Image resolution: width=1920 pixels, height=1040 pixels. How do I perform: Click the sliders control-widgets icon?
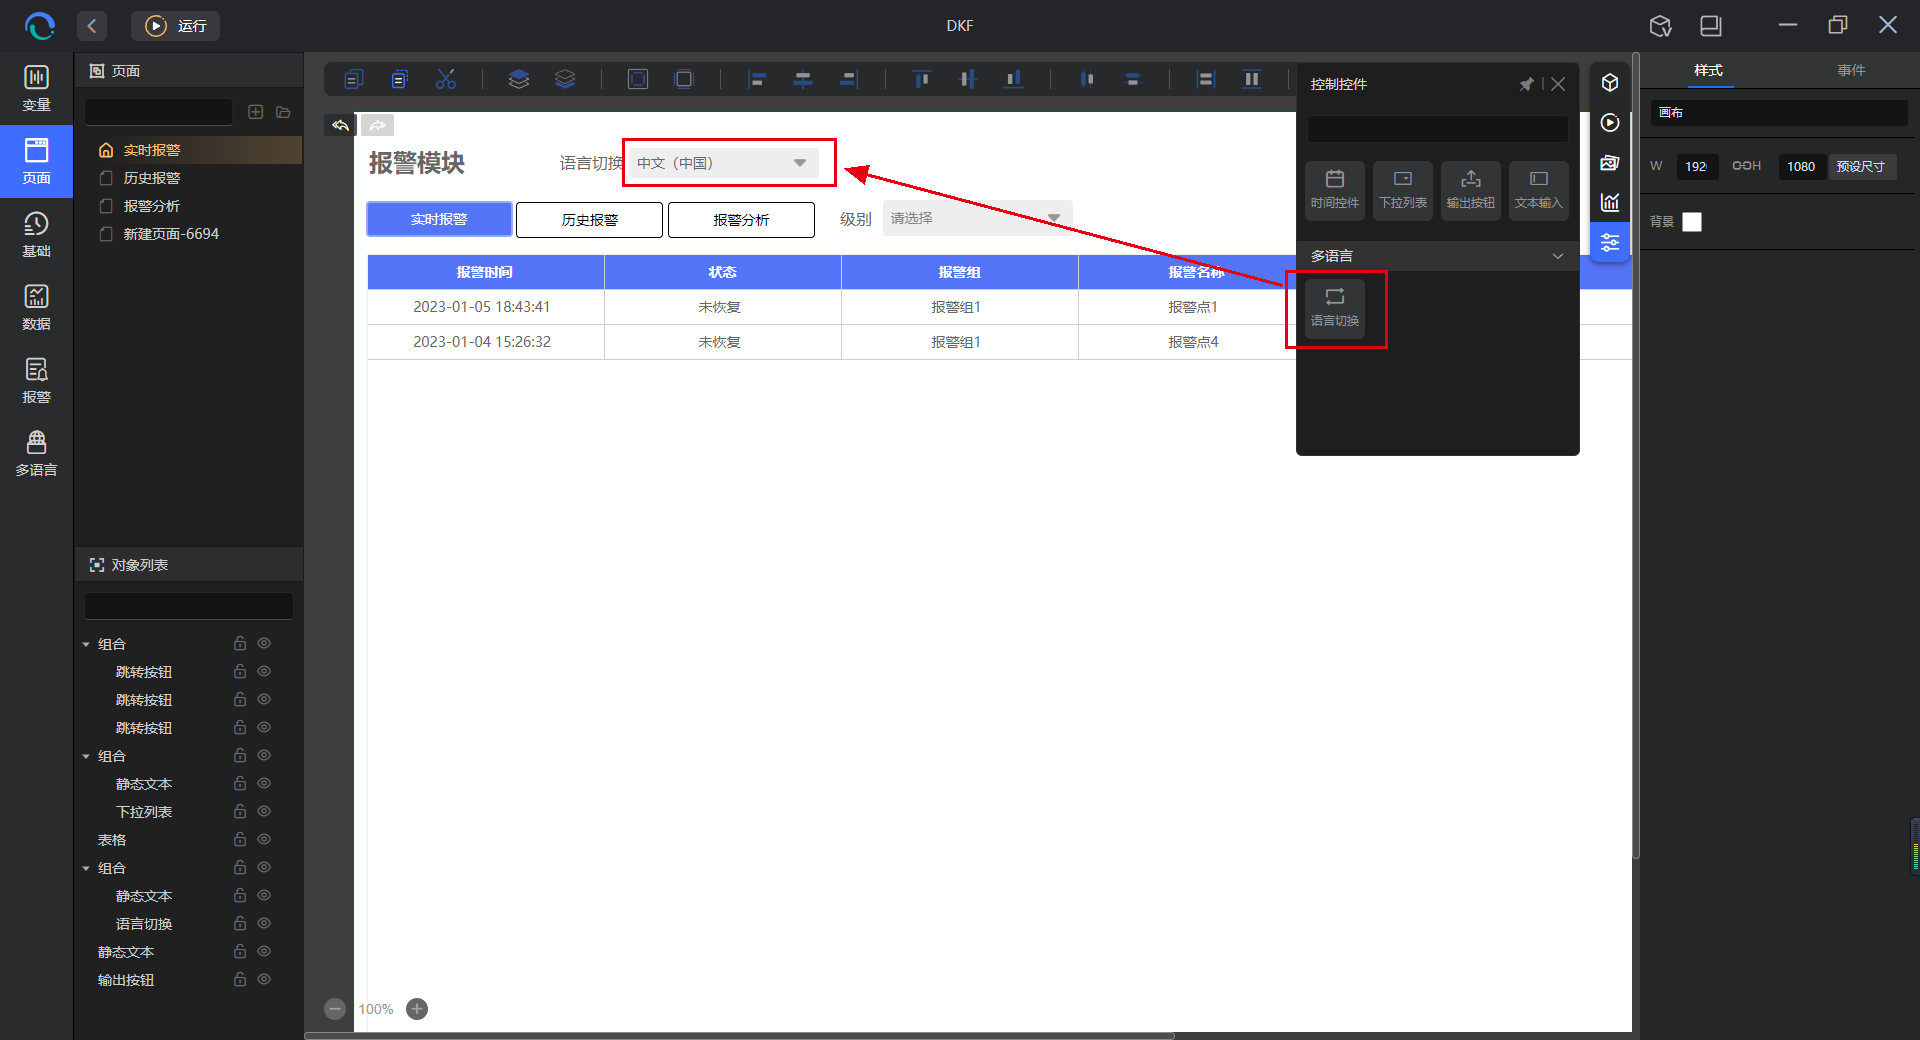pyautogui.click(x=1610, y=242)
